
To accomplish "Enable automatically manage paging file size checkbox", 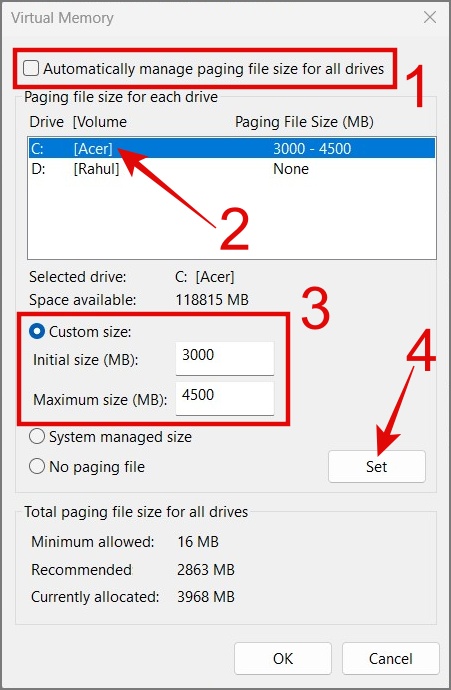I will (31, 68).
